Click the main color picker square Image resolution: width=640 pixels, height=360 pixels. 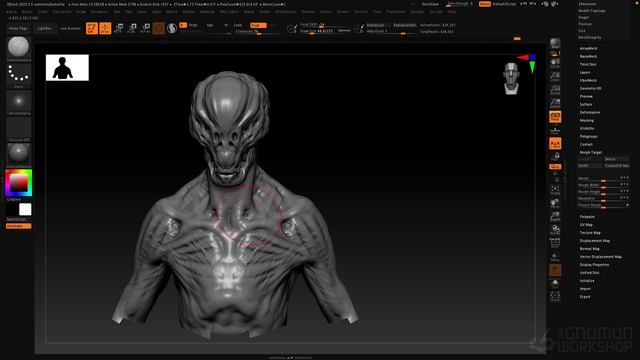tap(18, 182)
